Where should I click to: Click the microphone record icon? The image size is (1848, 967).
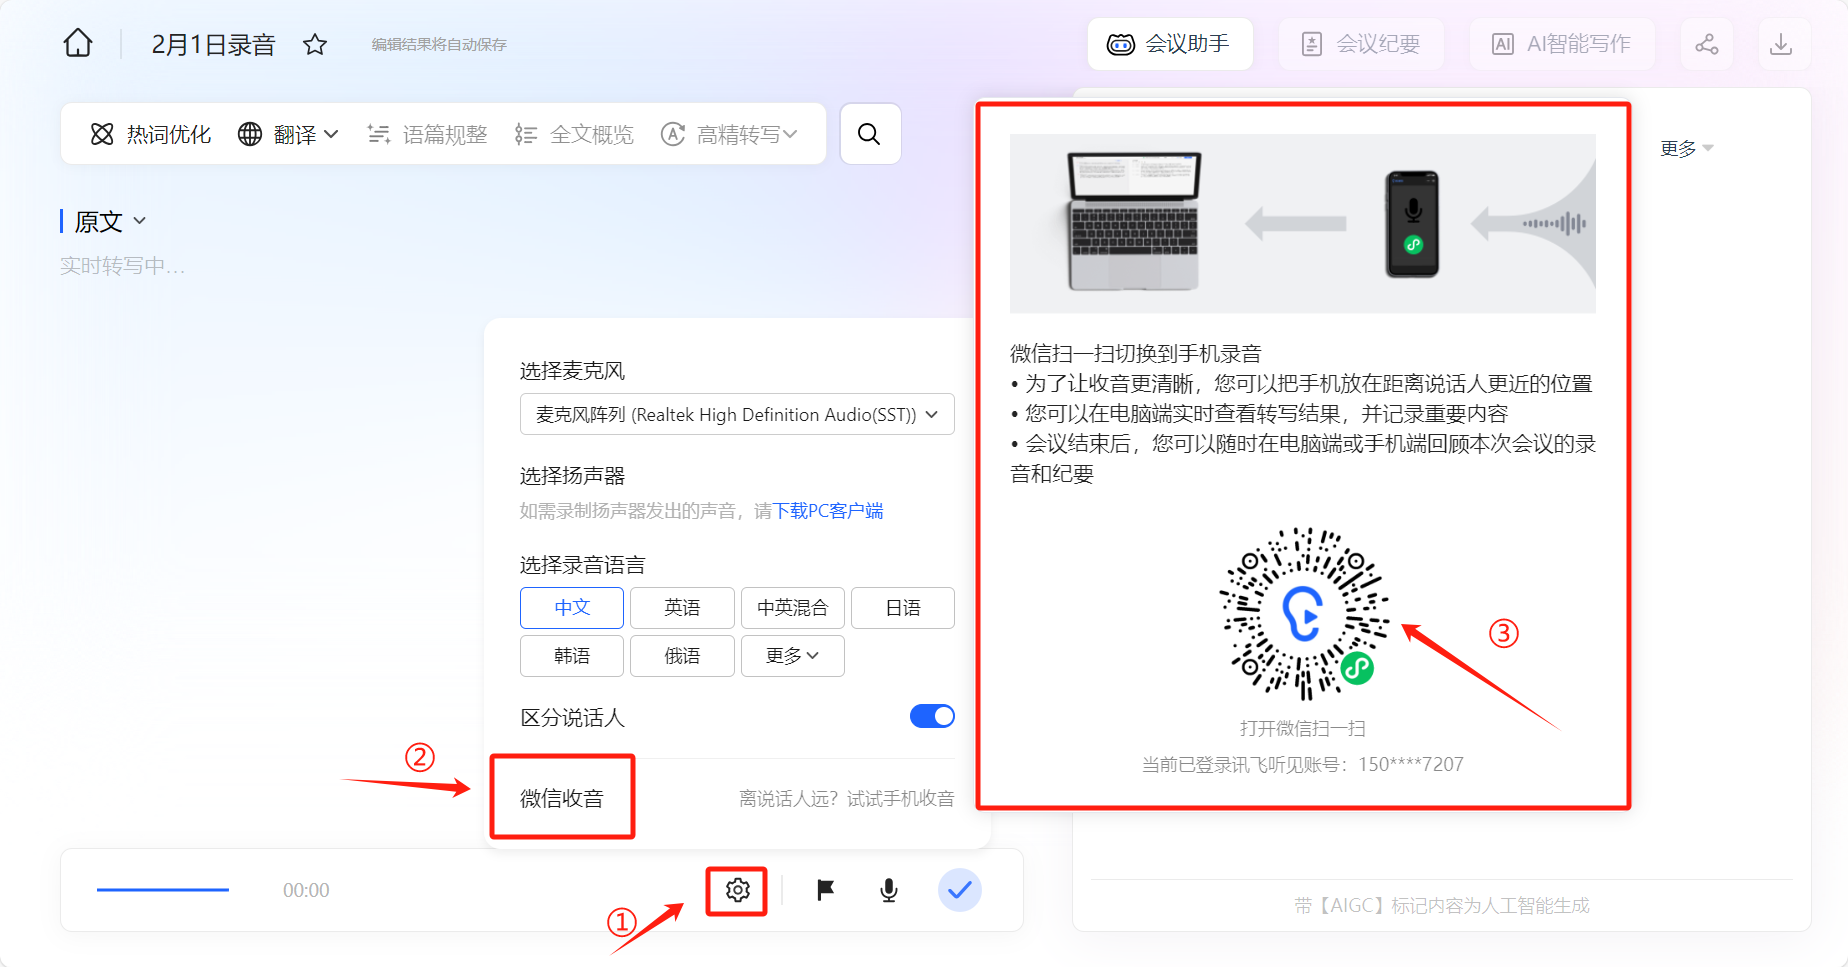(888, 890)
